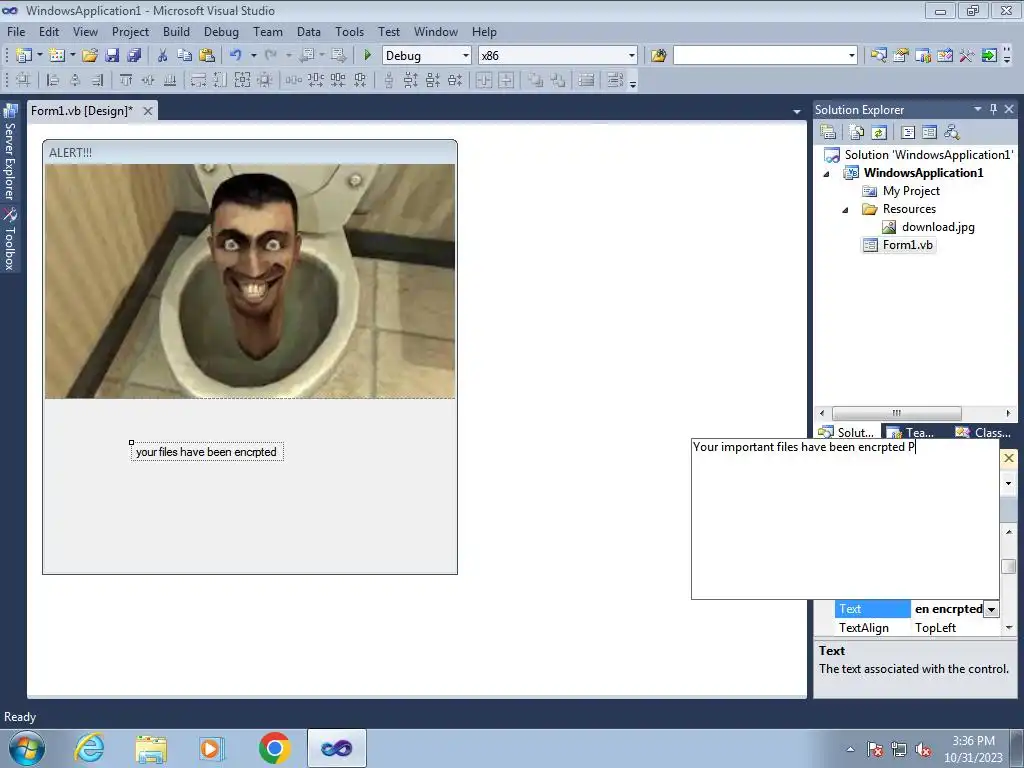
Task: Open the Project menu
Action: coord(130,31)
